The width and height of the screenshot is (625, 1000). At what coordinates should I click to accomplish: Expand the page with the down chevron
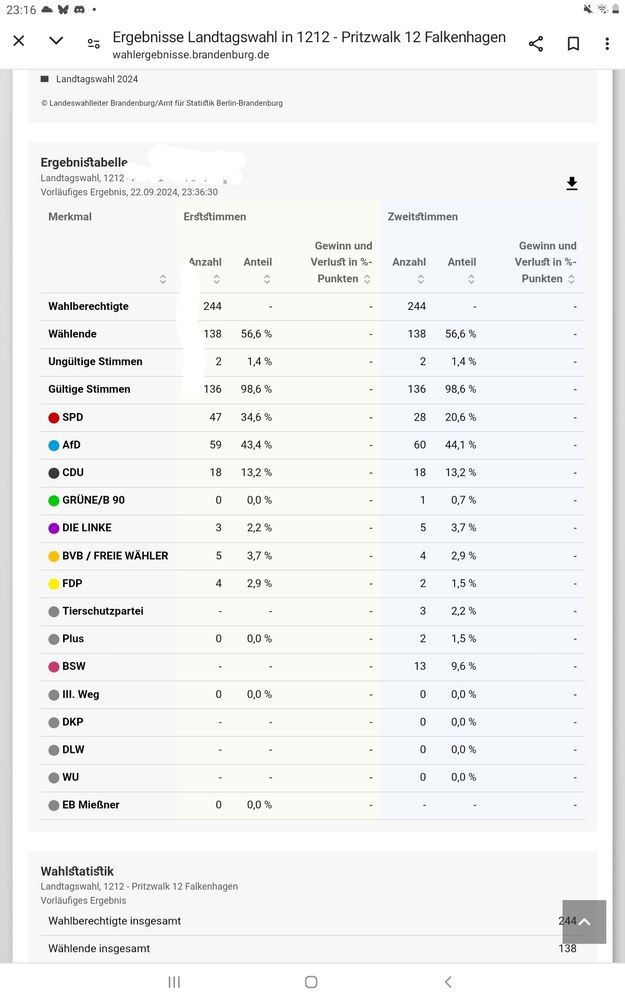pos(56,40)
